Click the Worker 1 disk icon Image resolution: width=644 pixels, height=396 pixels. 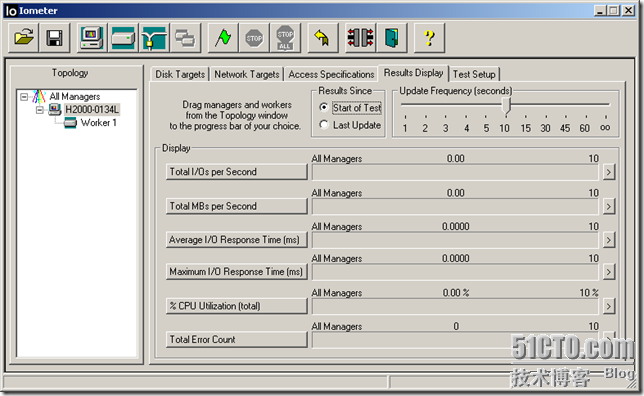(70, 123)
